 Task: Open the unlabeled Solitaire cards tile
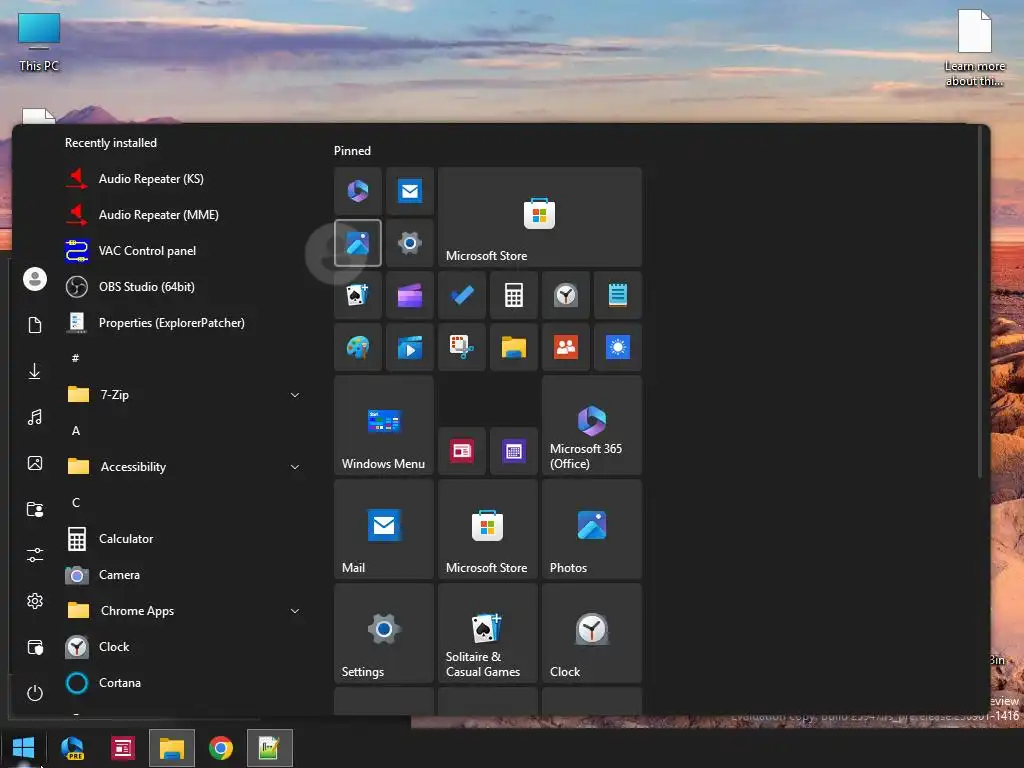358,295
